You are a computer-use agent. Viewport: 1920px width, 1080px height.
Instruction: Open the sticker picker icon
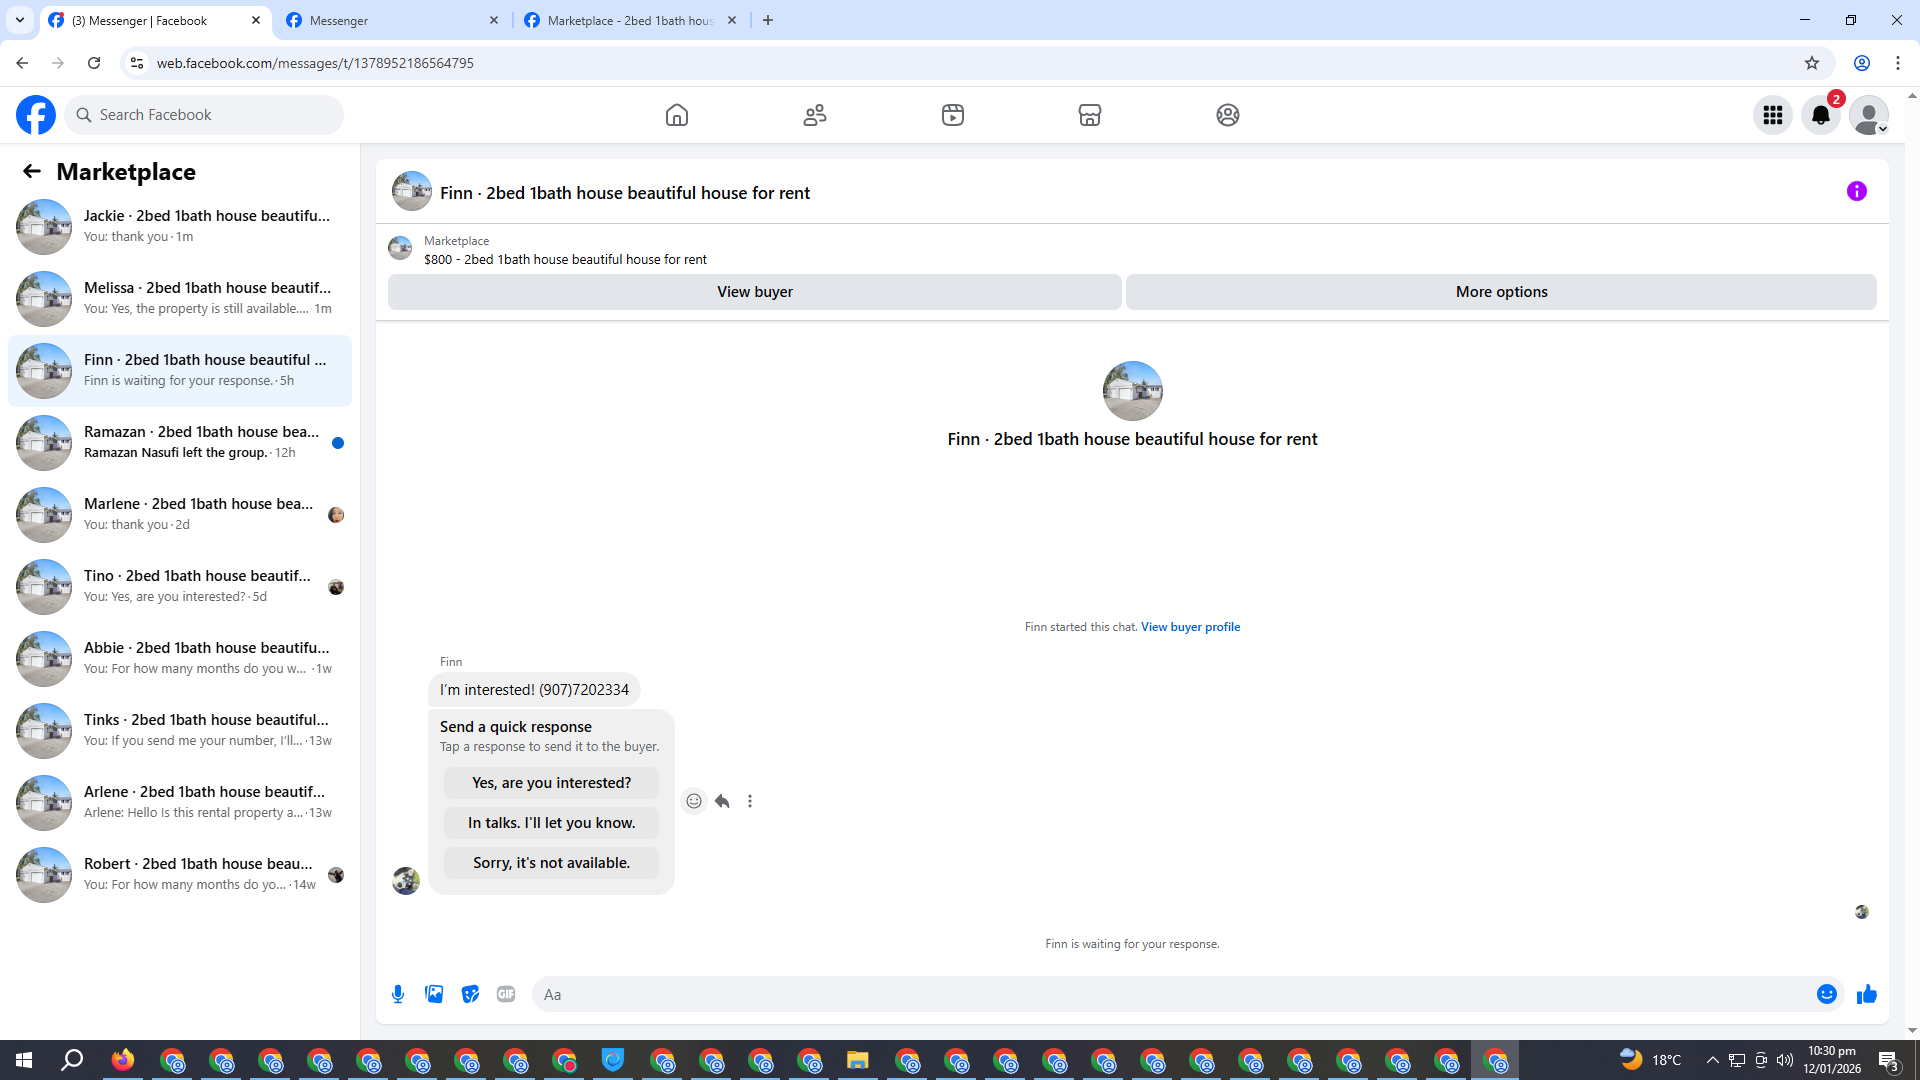click(x=470, y=994)
